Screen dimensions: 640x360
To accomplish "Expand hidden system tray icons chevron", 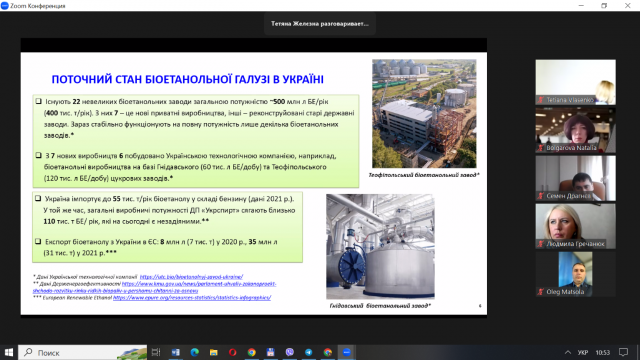I will [568, 352].
